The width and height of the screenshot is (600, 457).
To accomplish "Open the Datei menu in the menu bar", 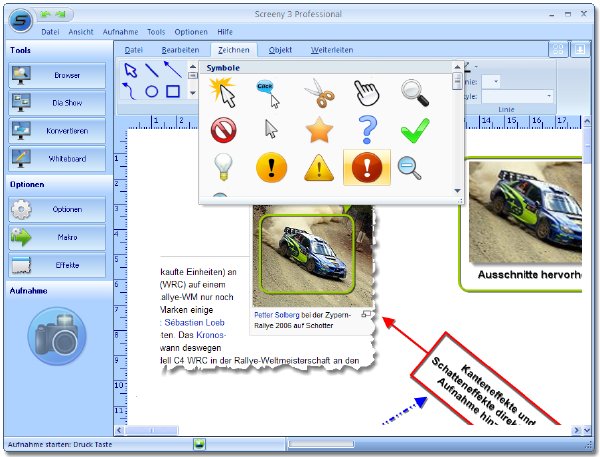I will coord(50,32).
